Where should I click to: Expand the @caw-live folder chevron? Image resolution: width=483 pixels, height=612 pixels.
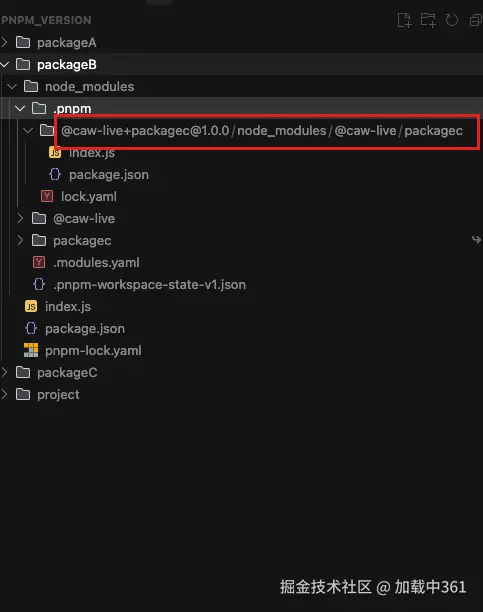pos(20,218)
